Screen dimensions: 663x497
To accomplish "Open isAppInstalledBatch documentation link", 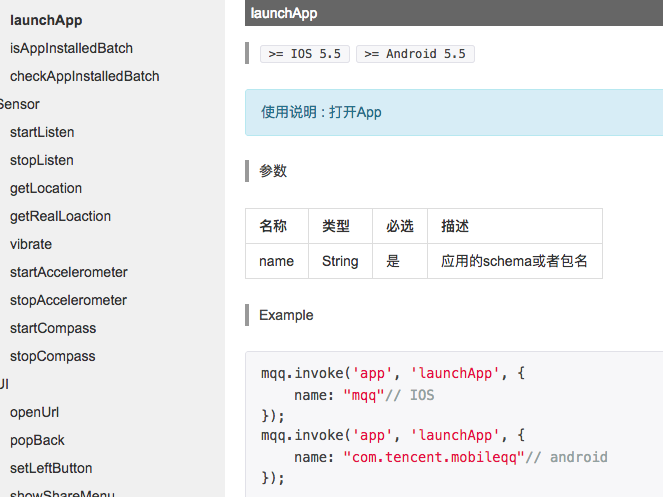I will (x=71, y=48).
